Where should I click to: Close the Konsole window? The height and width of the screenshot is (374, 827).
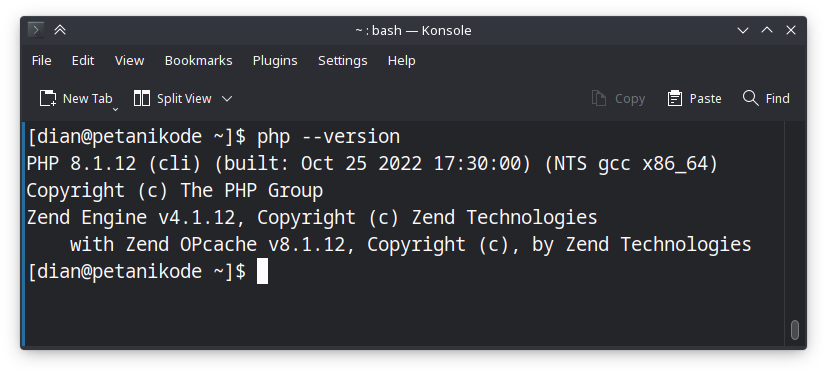(x=791, y=31)
